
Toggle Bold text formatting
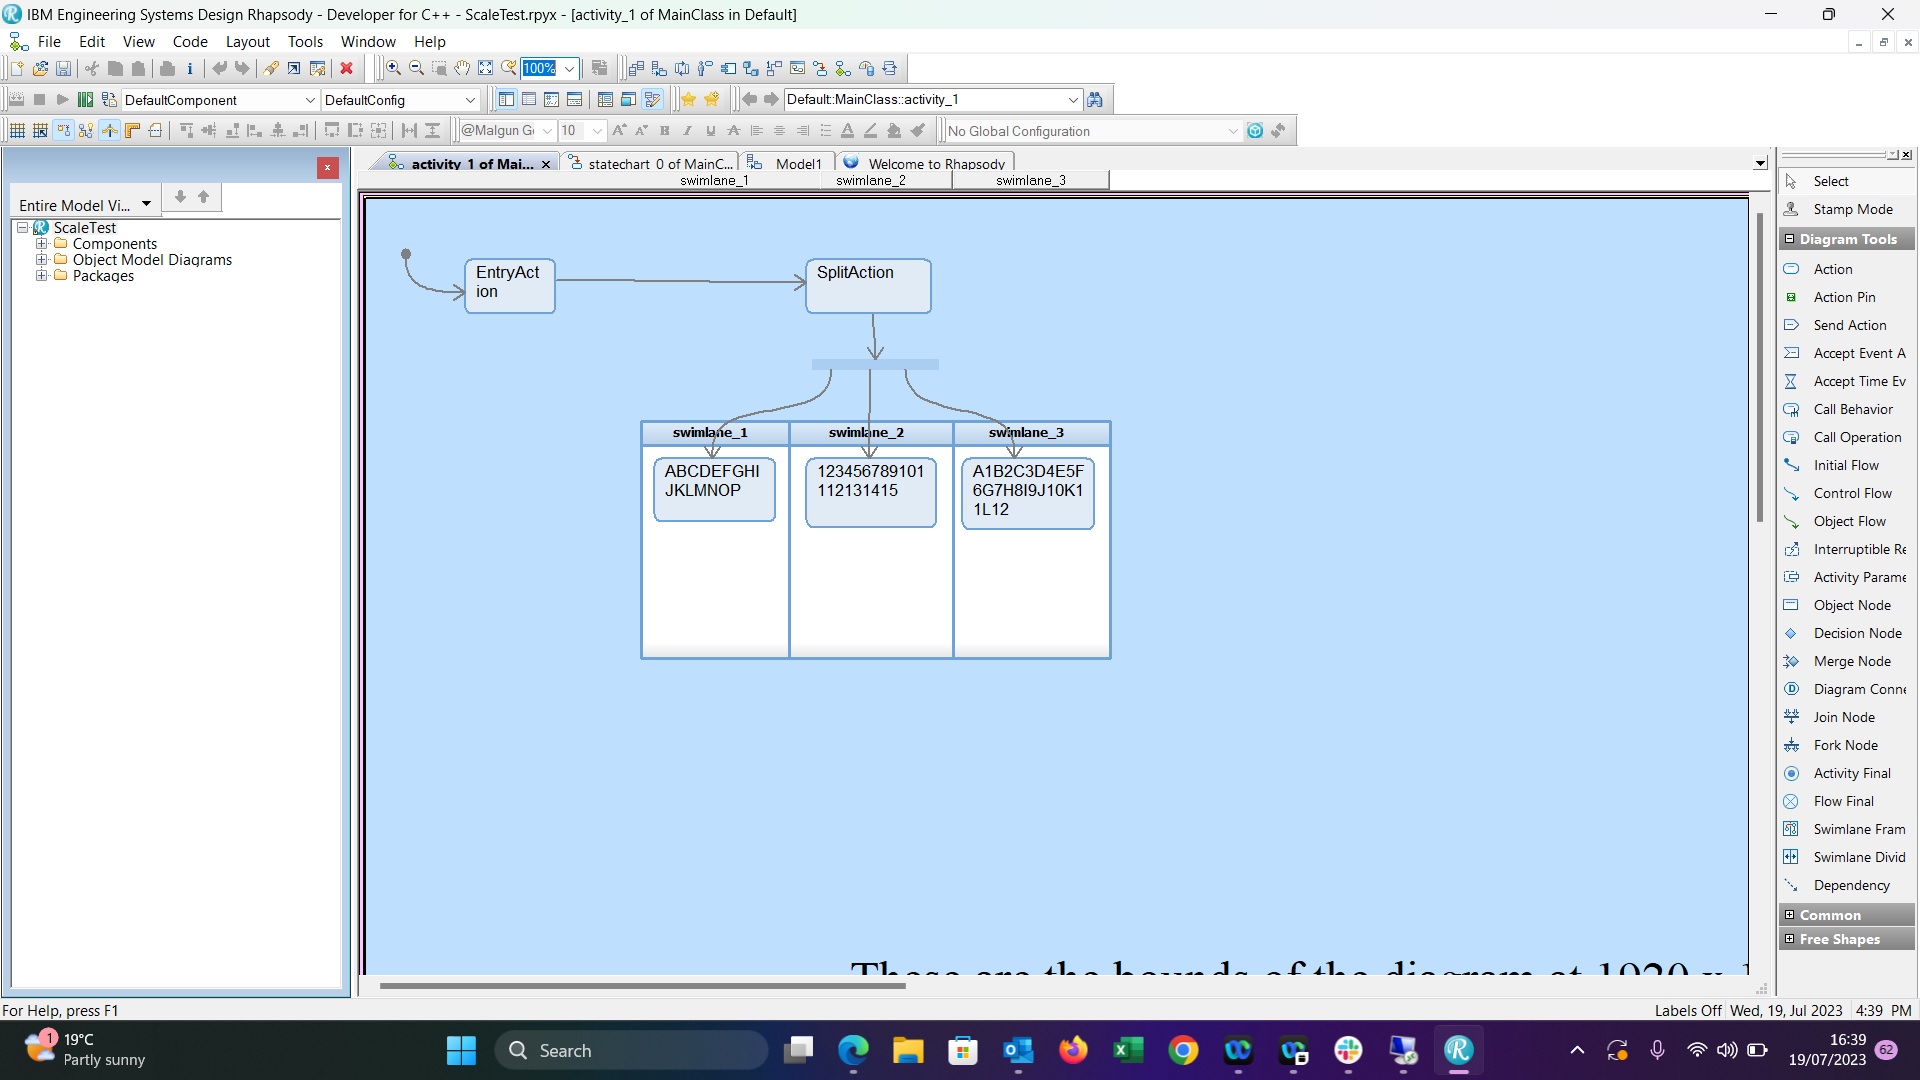coord(665,131)
